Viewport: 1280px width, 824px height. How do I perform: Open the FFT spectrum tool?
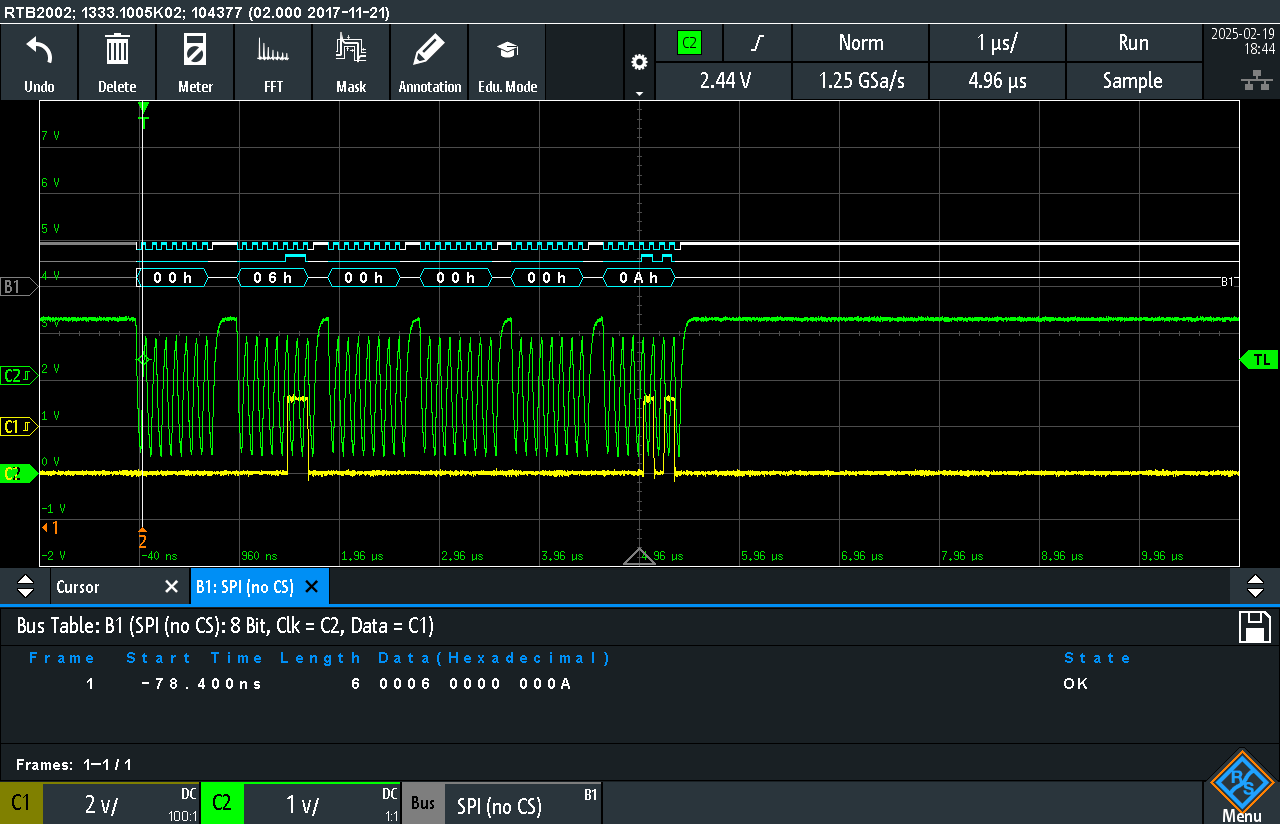[x=273, y=62]
